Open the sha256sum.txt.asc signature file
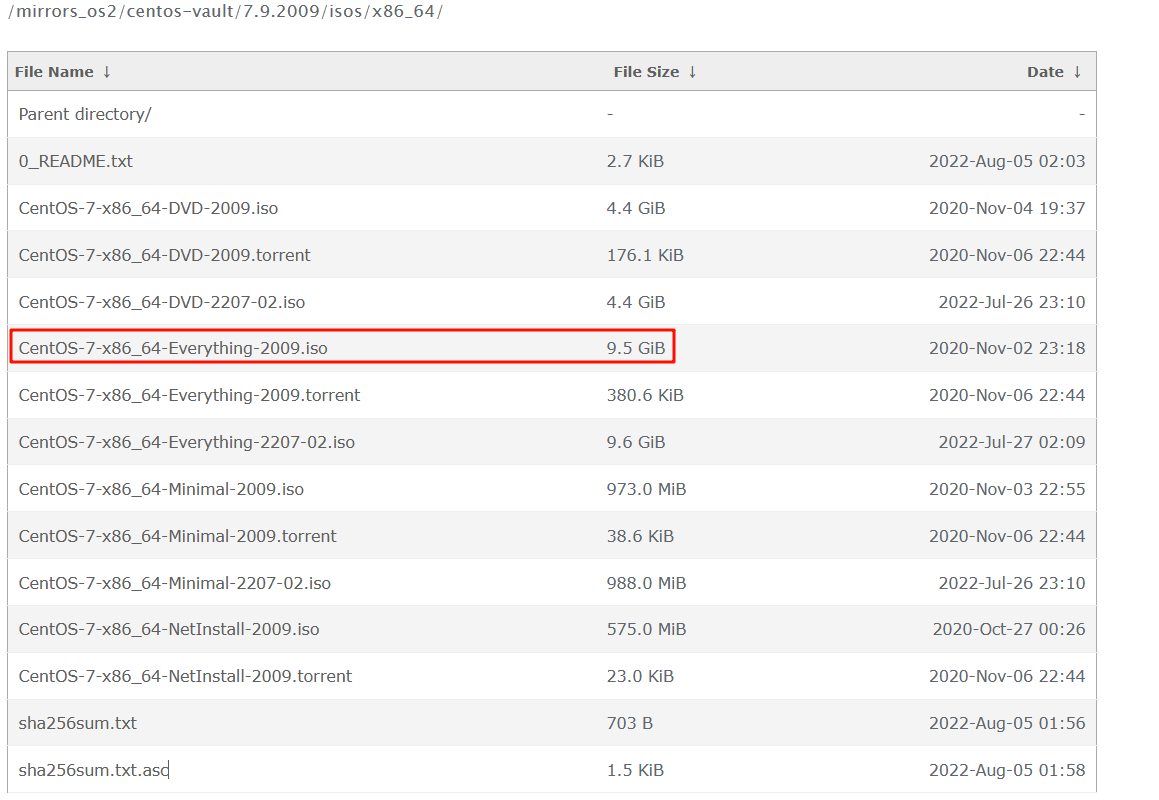1159x800 pixels. pos(94,770)
